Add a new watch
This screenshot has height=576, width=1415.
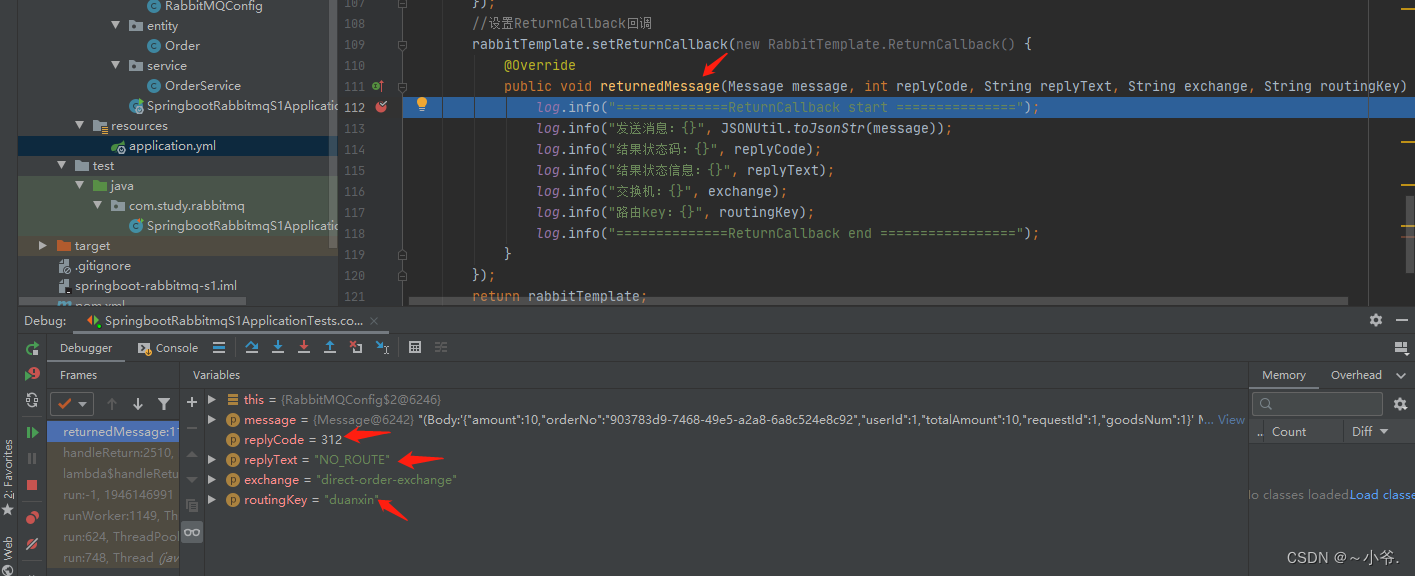click(x=192, y=402)
